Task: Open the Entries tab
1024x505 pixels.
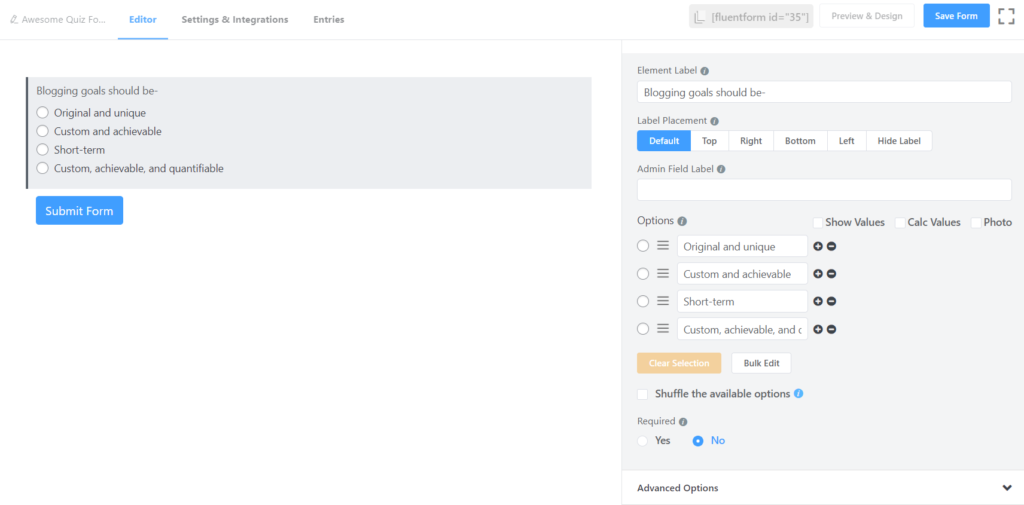Action: click(x=328, y=20)
